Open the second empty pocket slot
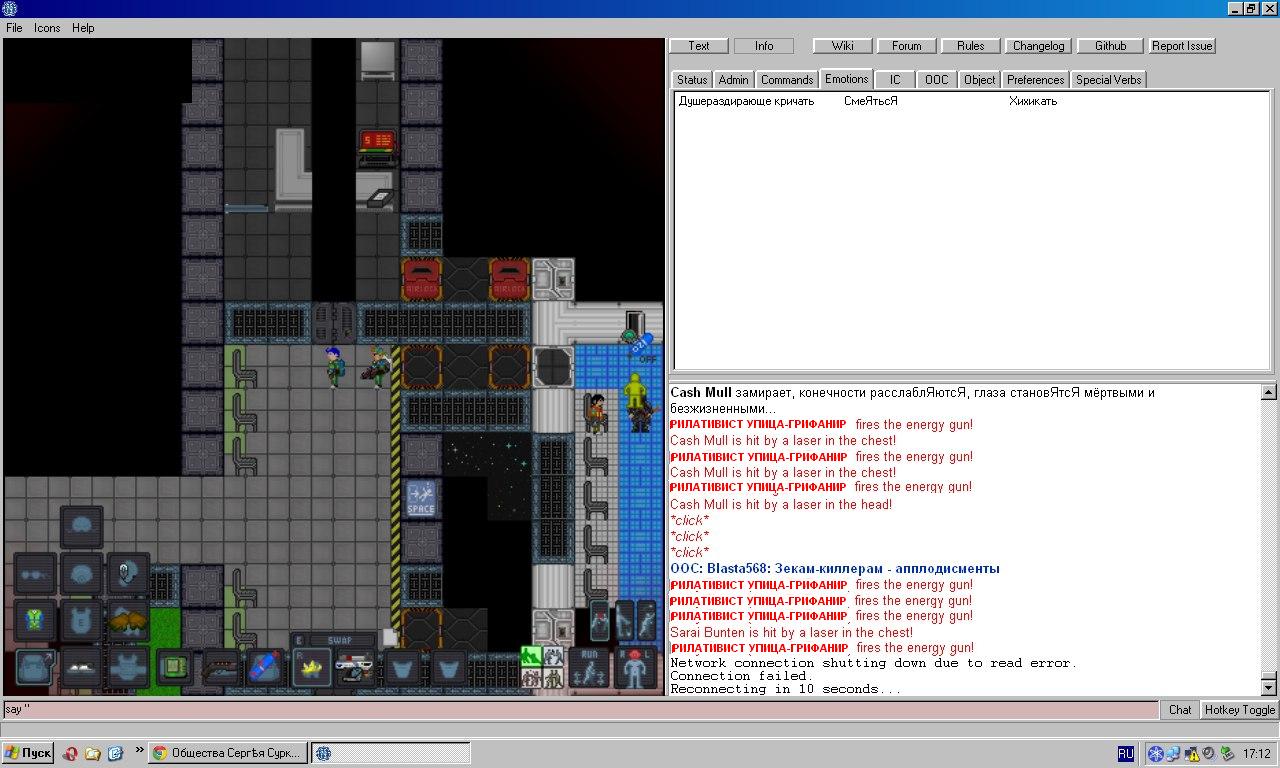The width and height of the screenshot is (1280, 768). tap(448, 667)
